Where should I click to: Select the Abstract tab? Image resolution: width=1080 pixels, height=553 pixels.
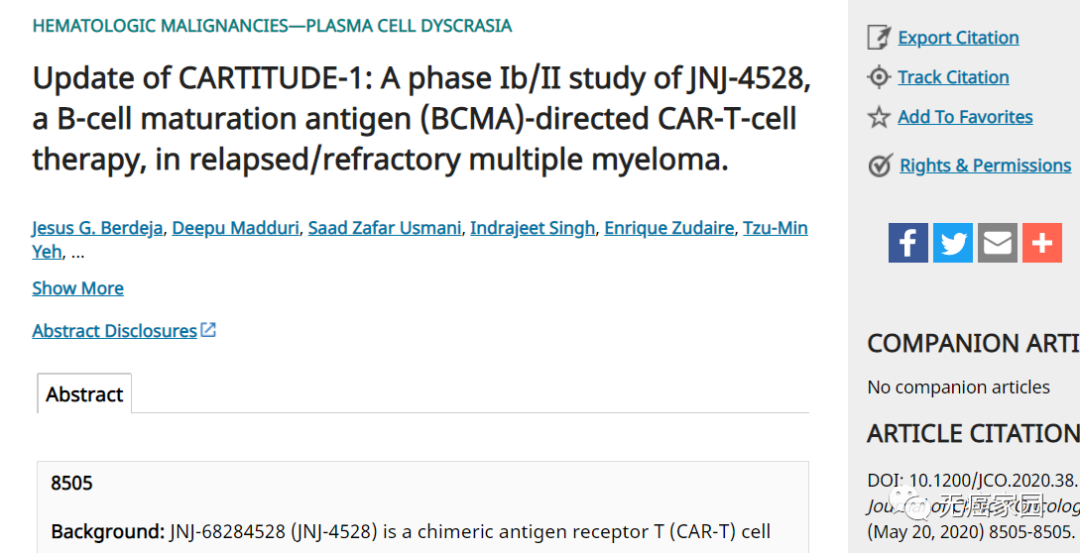pos(84,394)
